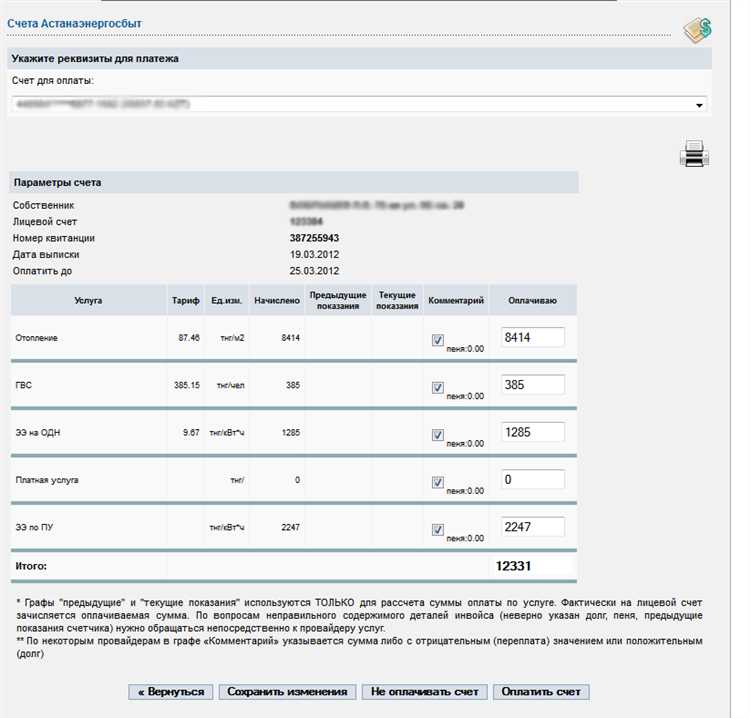Click the Отопление tariff value 87.46
This screenshot has height=718, width=750.
pos(189,338)
